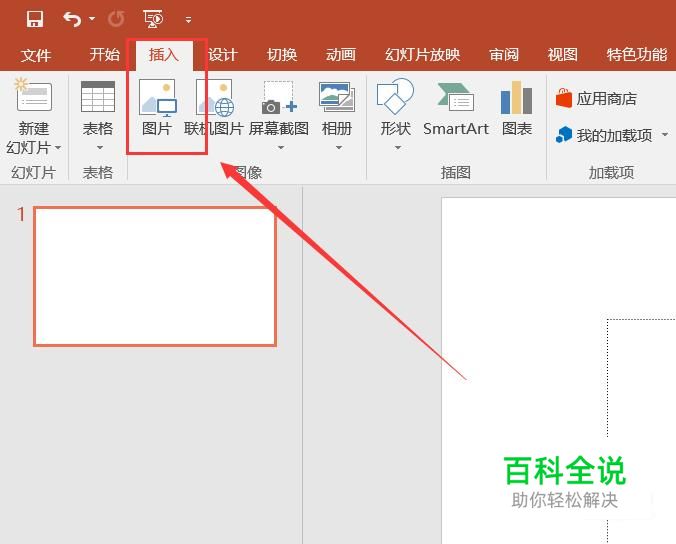Viewport: 676px width, 544px height.
Task: Go to the 幻灯片放映 tab
Action: coord(422,55)
